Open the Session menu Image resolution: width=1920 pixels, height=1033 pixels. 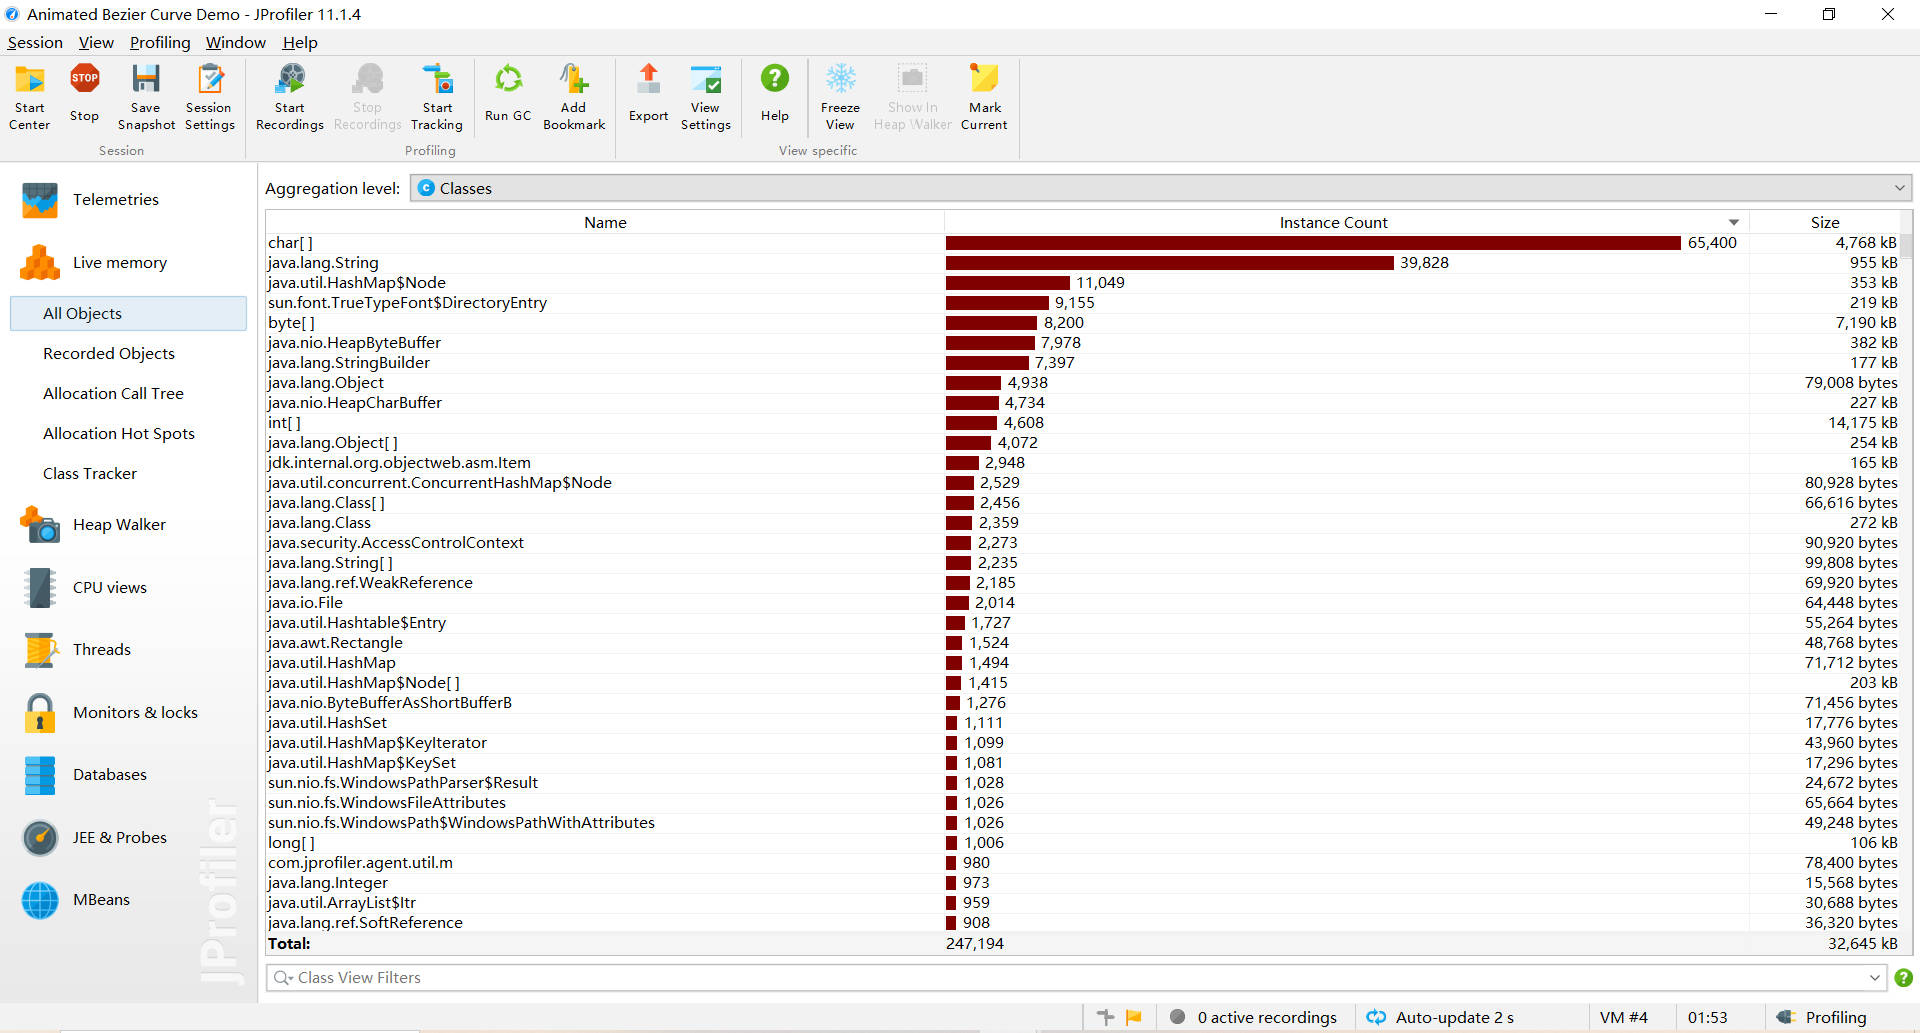[35, 42]
